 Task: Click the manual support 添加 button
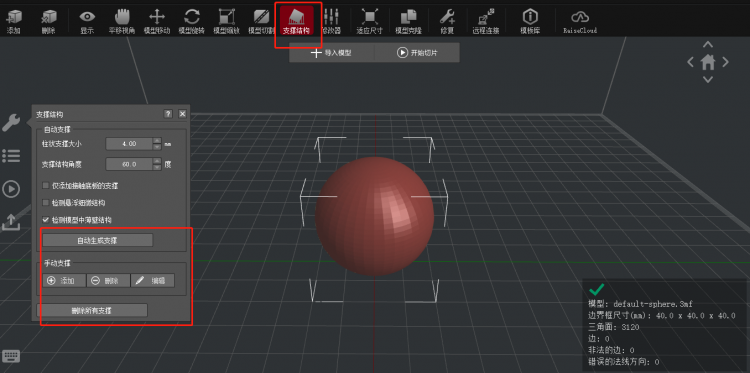[64, 281]
